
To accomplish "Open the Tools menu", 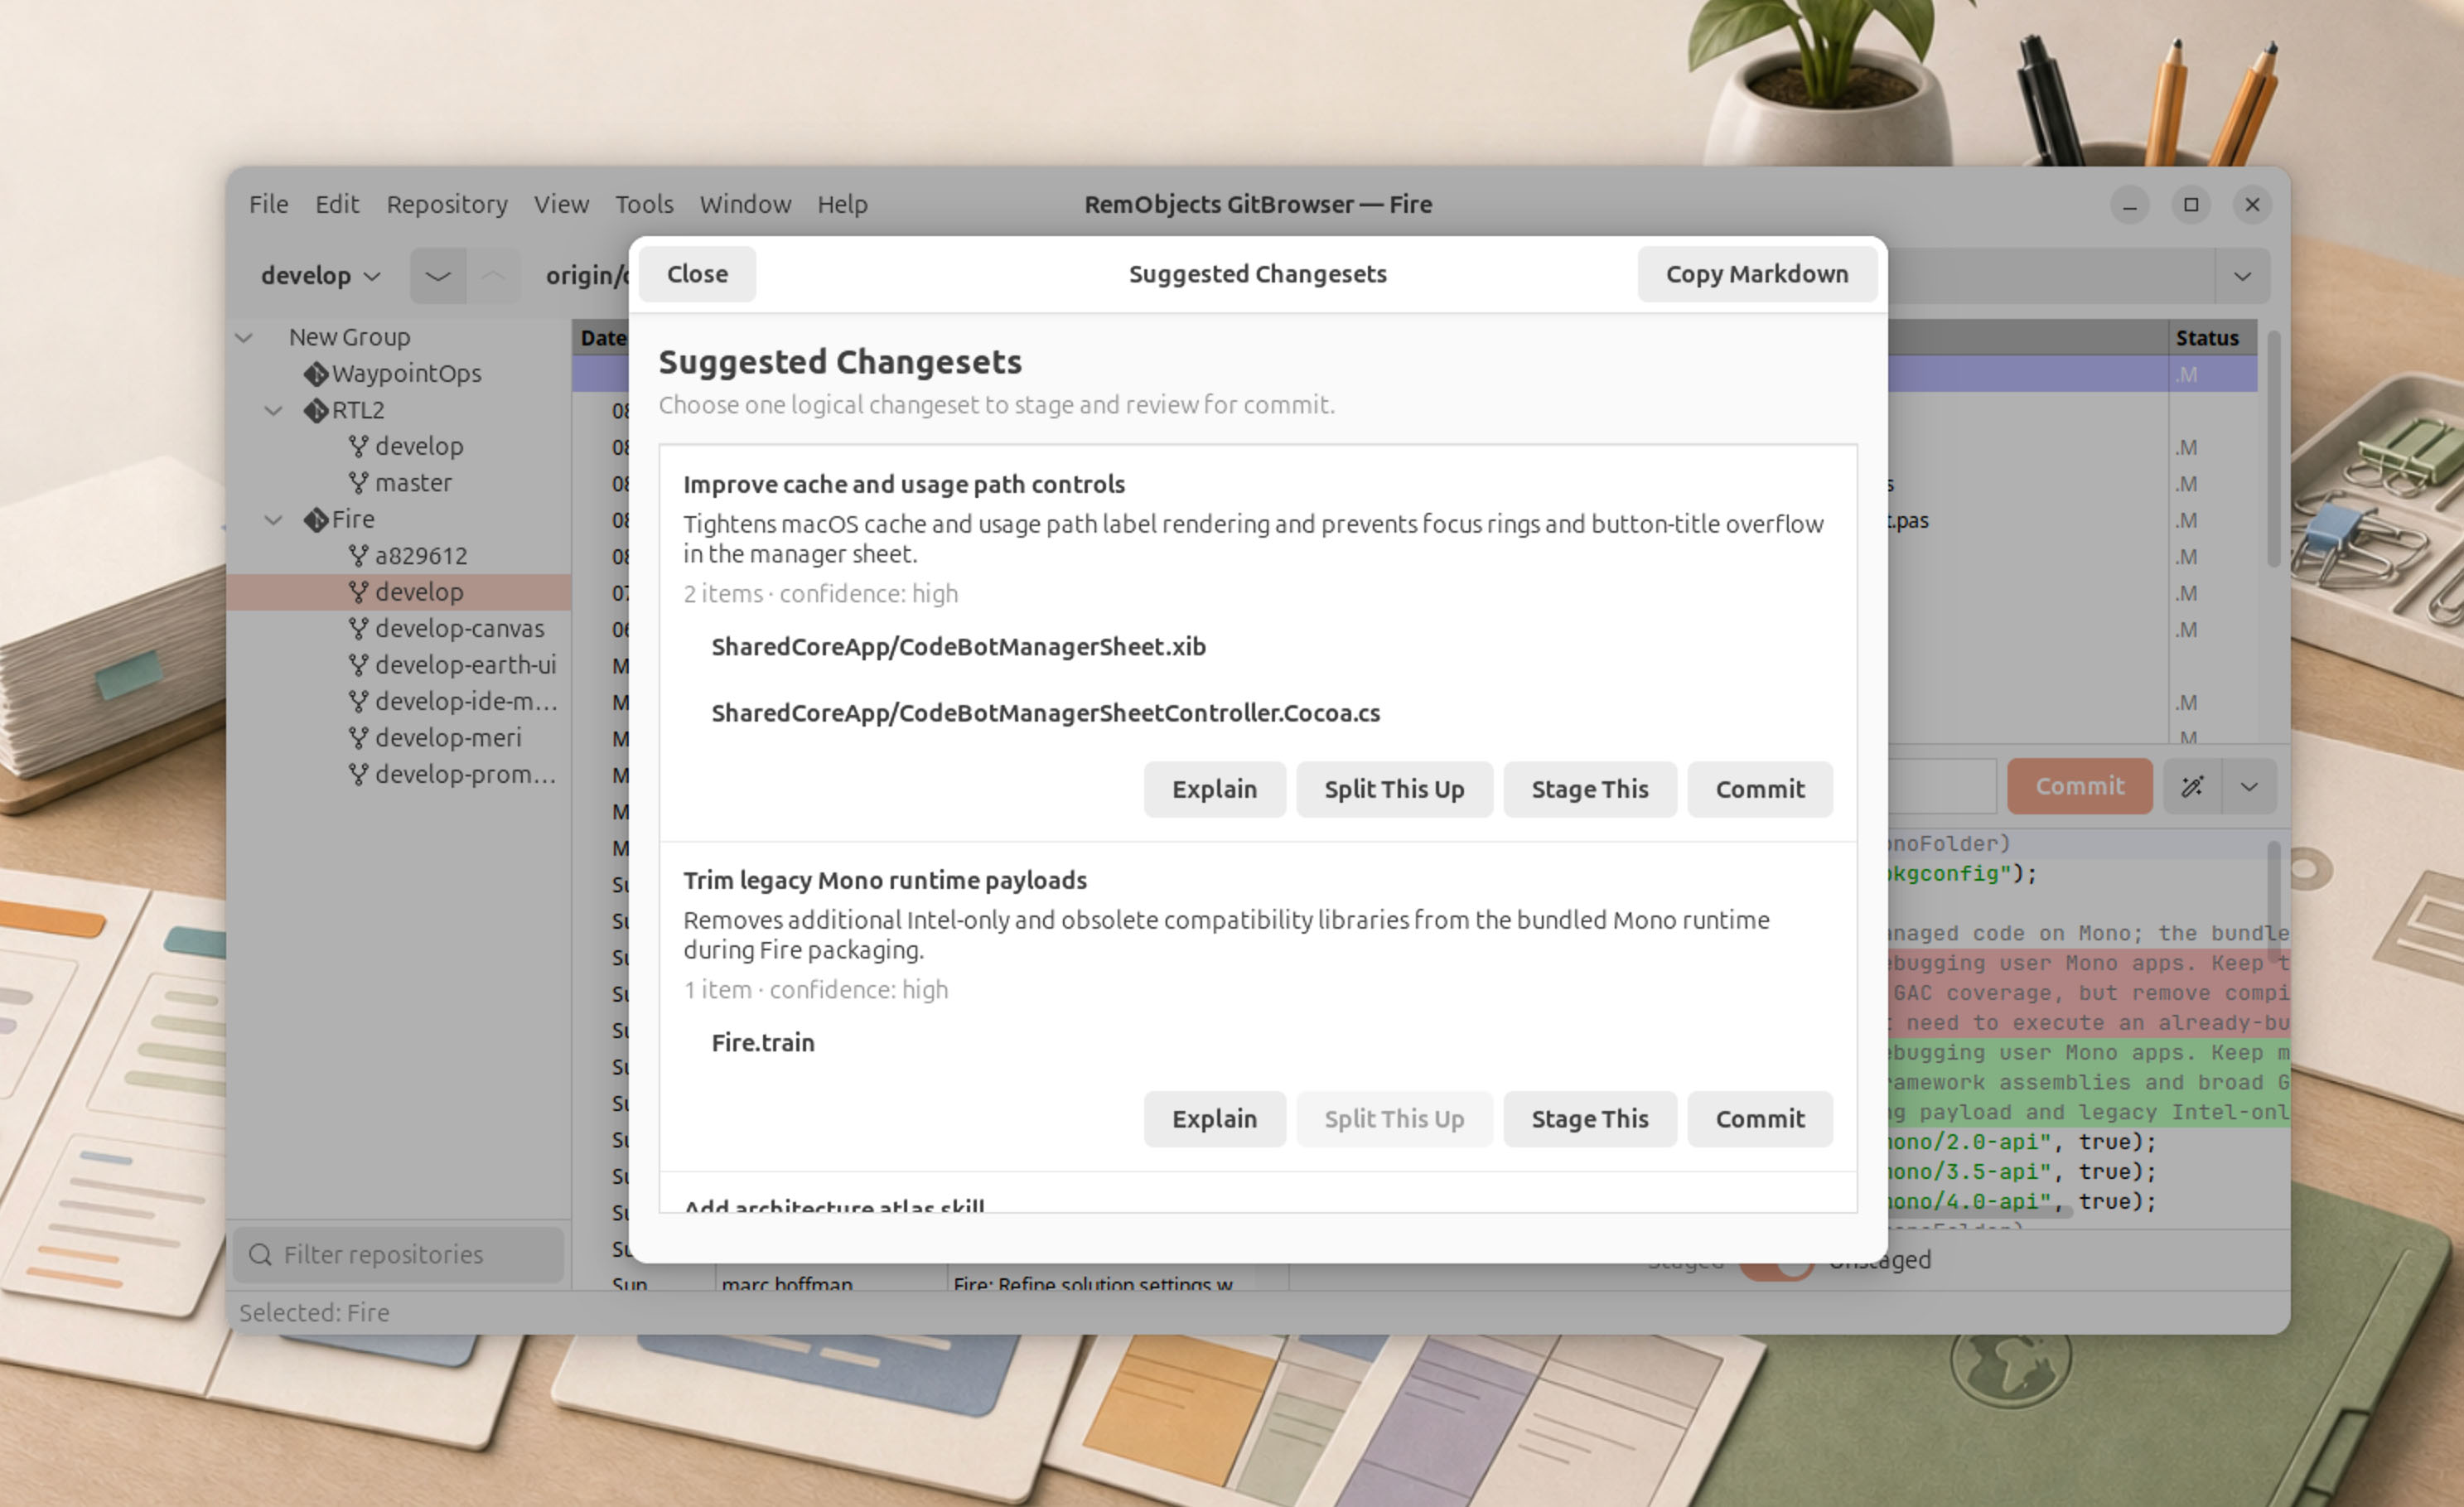I will coord(644,205).
